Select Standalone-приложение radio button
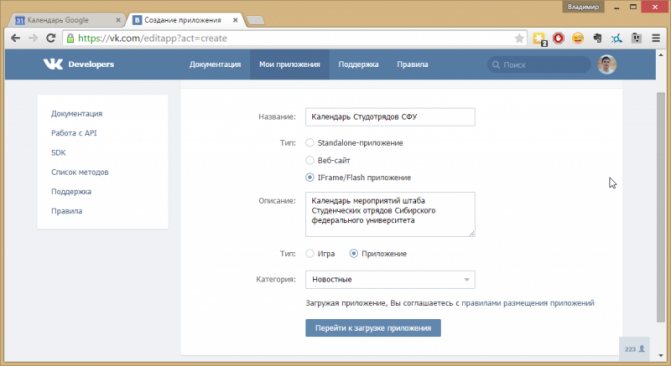Screen dimensions: 671x366 click(x=309, y=143)
